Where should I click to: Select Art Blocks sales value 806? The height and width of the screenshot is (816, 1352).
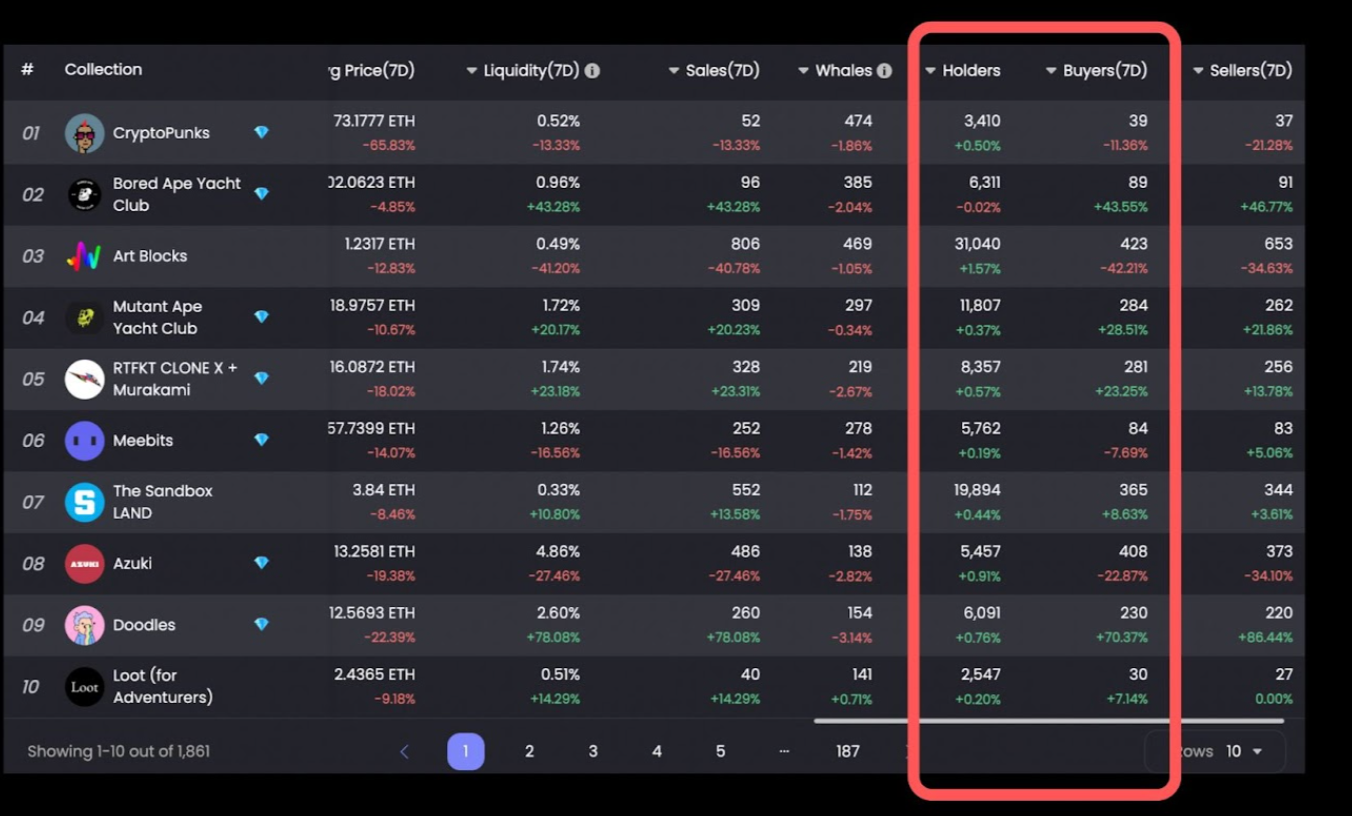[745, 244]
